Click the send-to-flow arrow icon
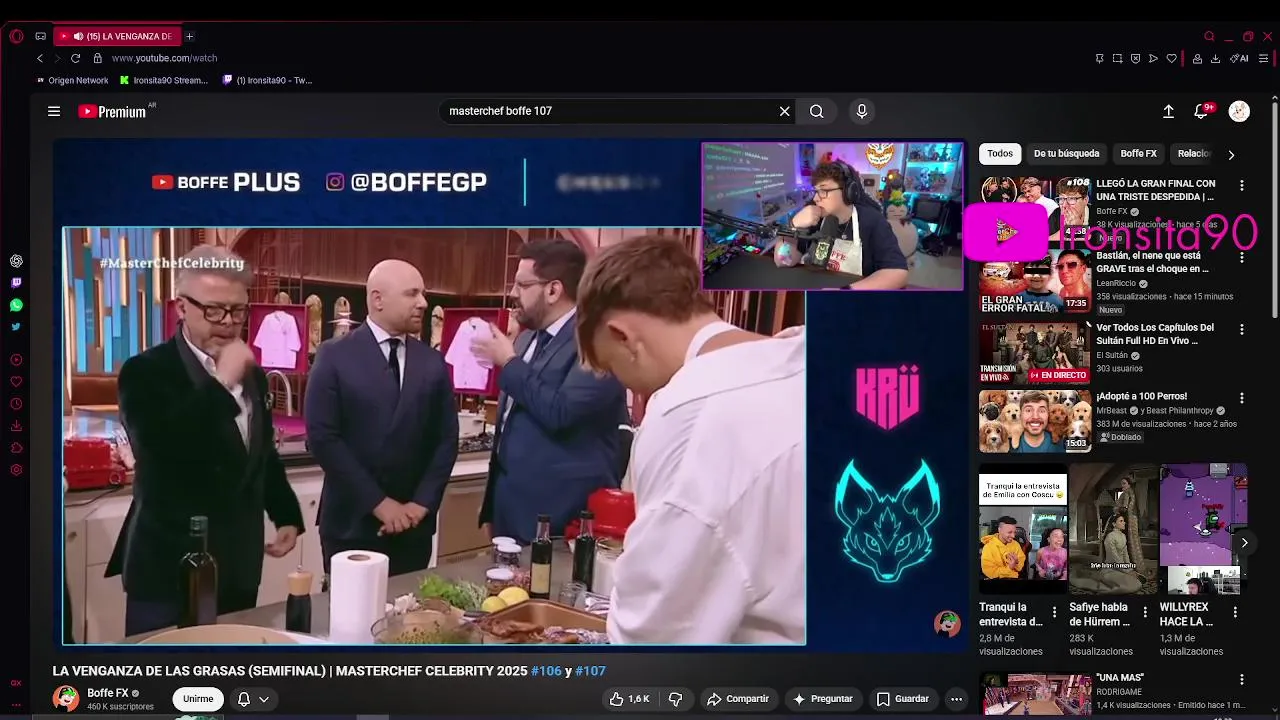This screenshot has height=720, width=1280. [x=1153, y=58]
